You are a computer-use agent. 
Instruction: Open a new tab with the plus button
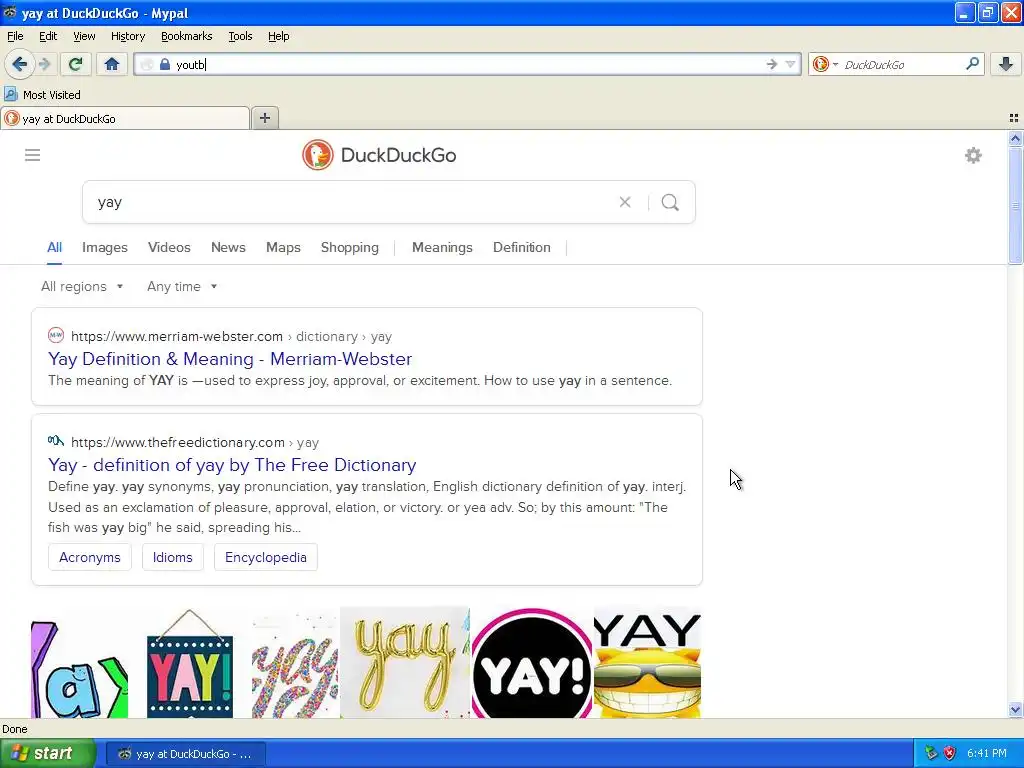[264, 118]
